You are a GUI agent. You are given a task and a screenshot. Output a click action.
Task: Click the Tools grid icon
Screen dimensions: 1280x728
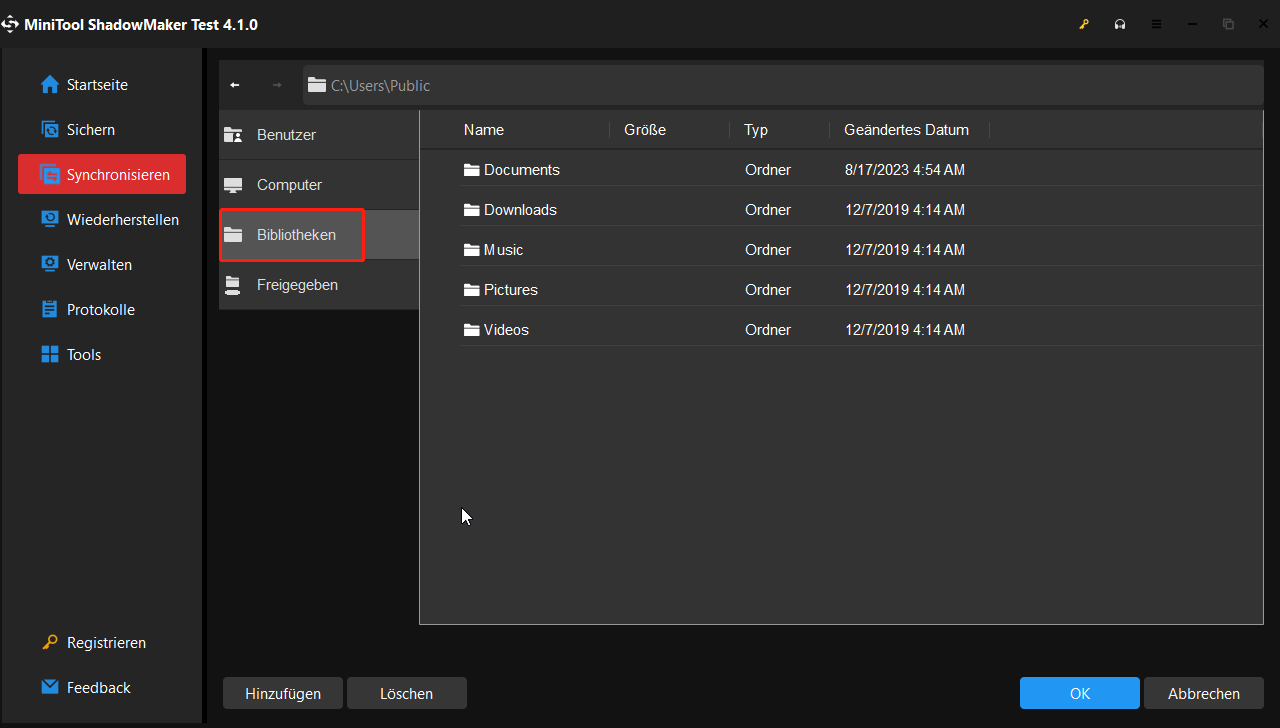pos(50,355)
